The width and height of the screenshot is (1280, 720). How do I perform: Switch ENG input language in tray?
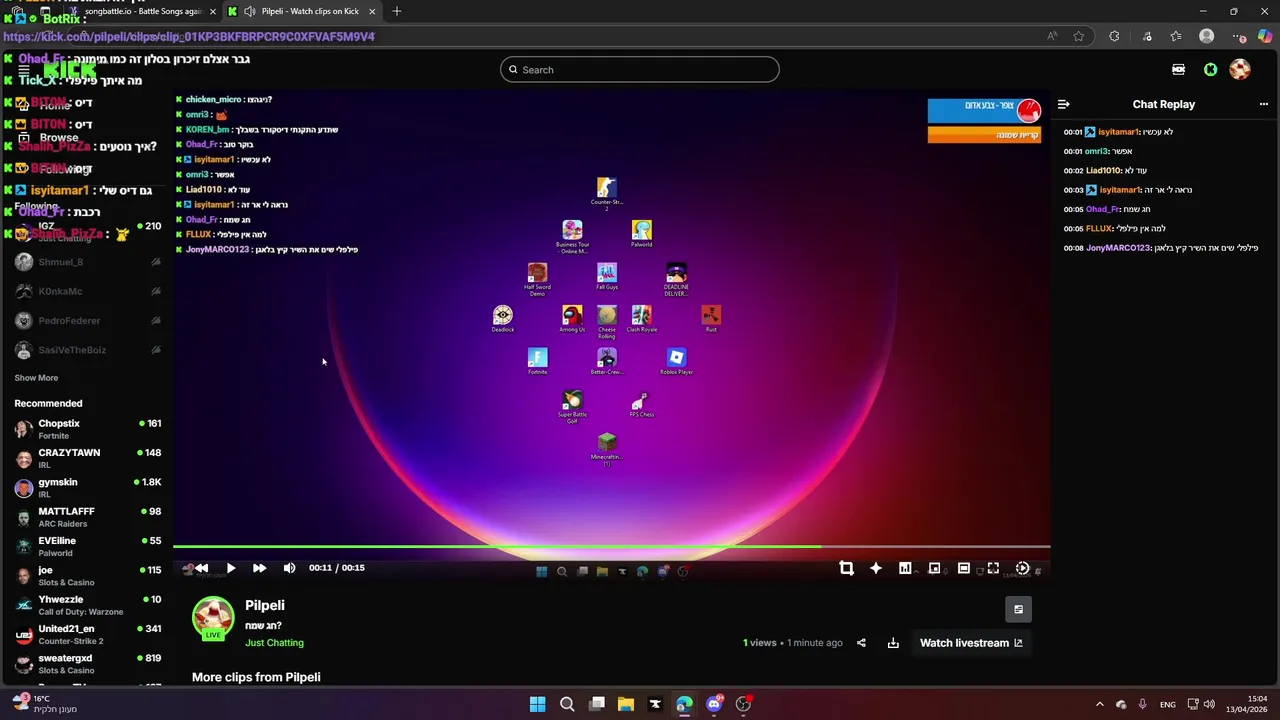(x=1168, y=704)
